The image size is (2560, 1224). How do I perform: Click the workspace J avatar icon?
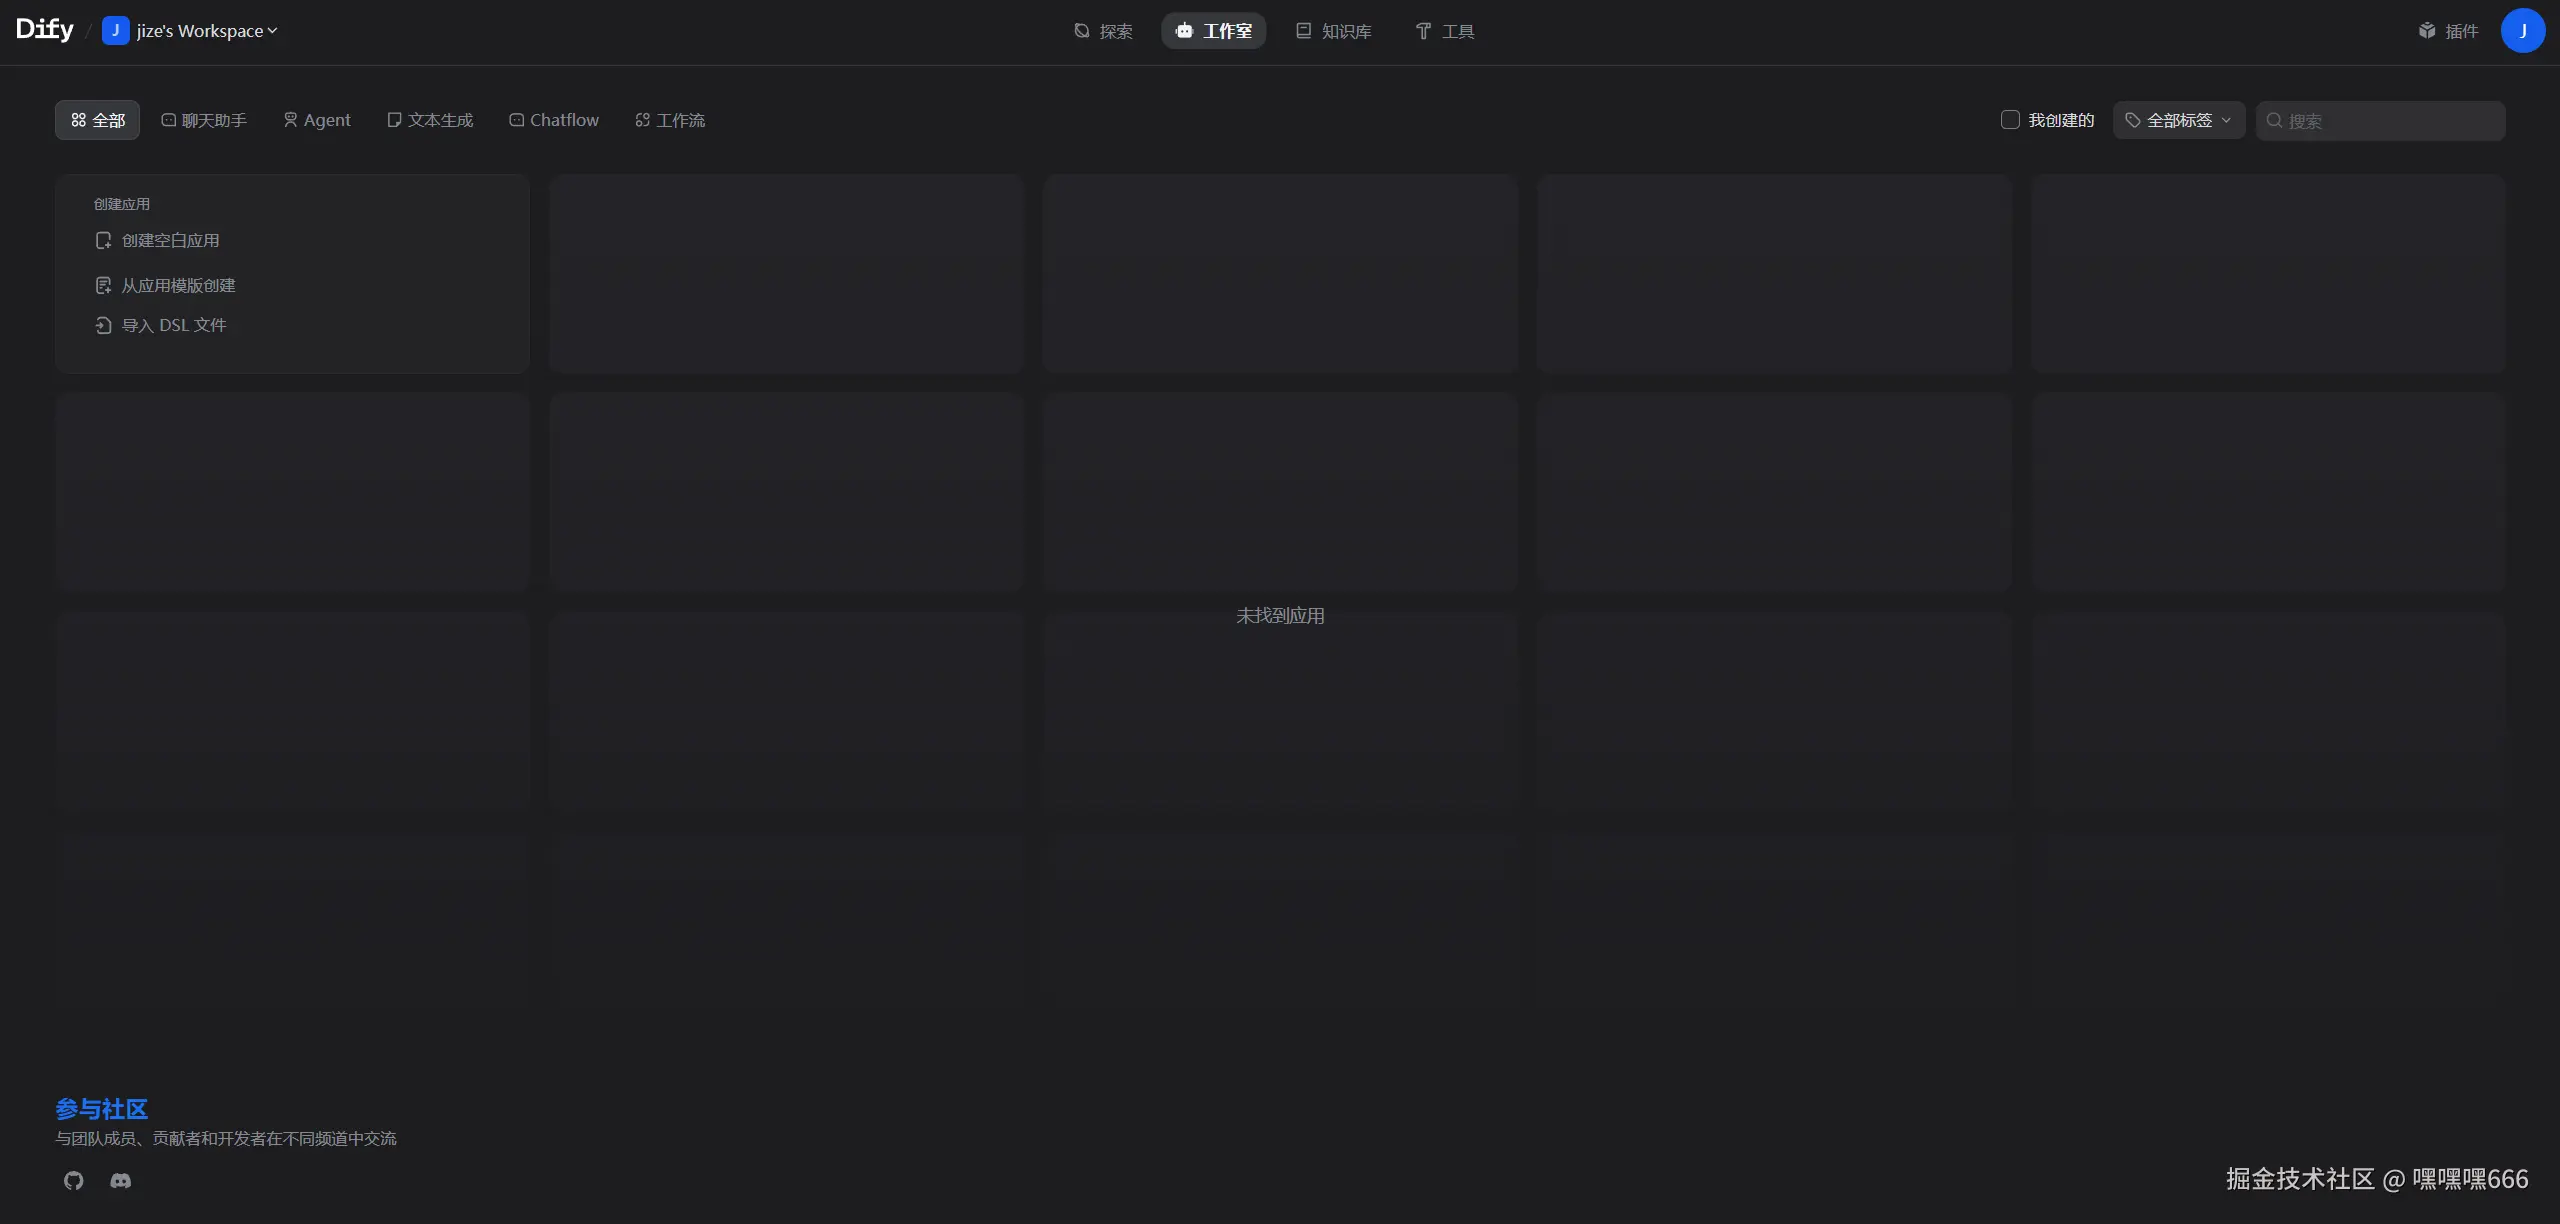(115, 31)
